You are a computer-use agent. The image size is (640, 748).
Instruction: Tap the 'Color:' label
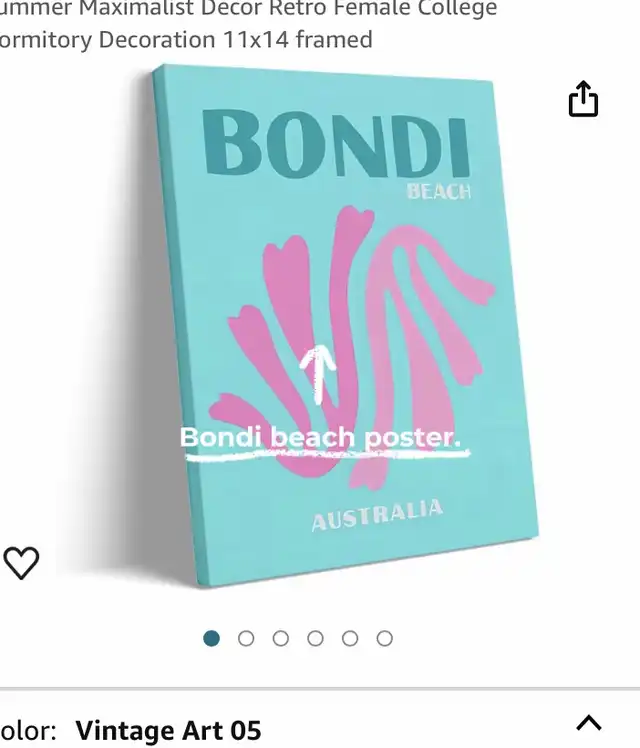(29, 730)
